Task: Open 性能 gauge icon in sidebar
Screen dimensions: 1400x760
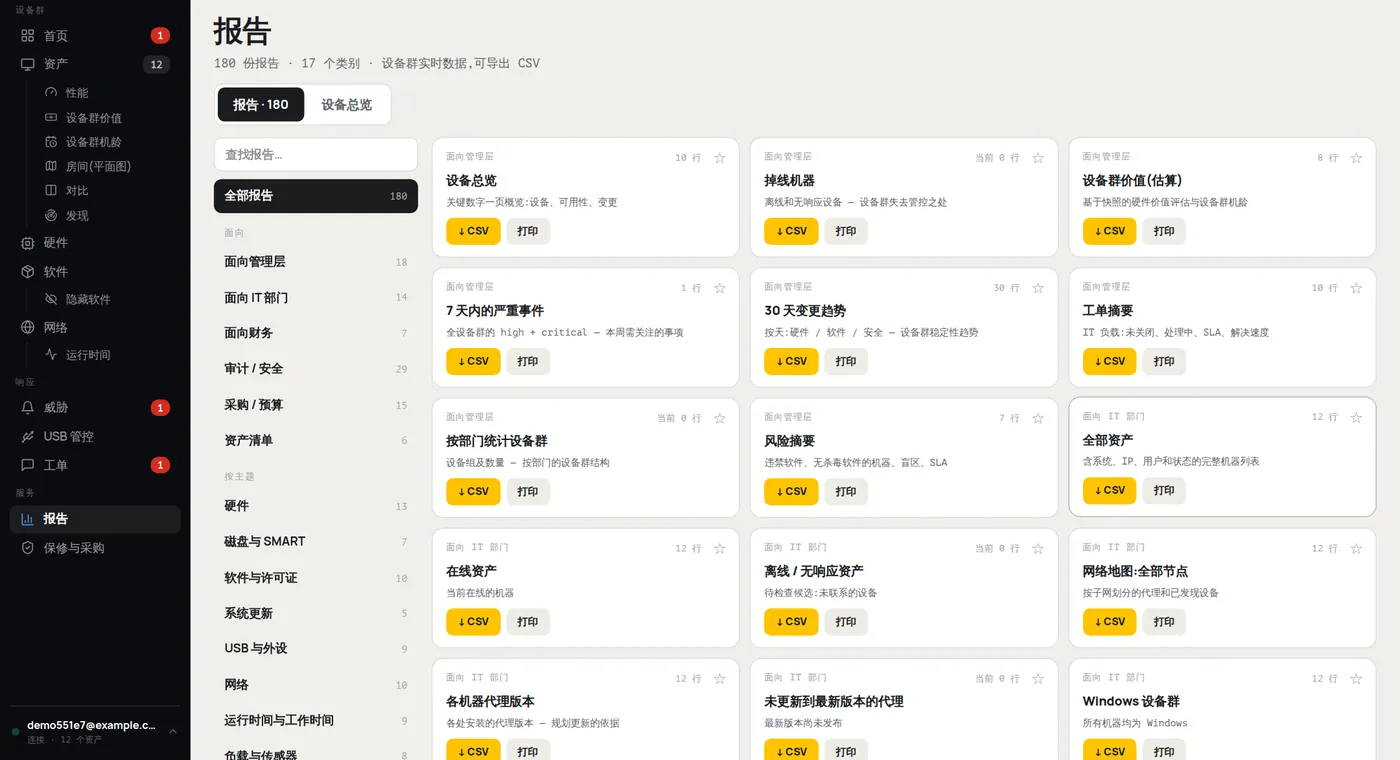Action: 51,92
